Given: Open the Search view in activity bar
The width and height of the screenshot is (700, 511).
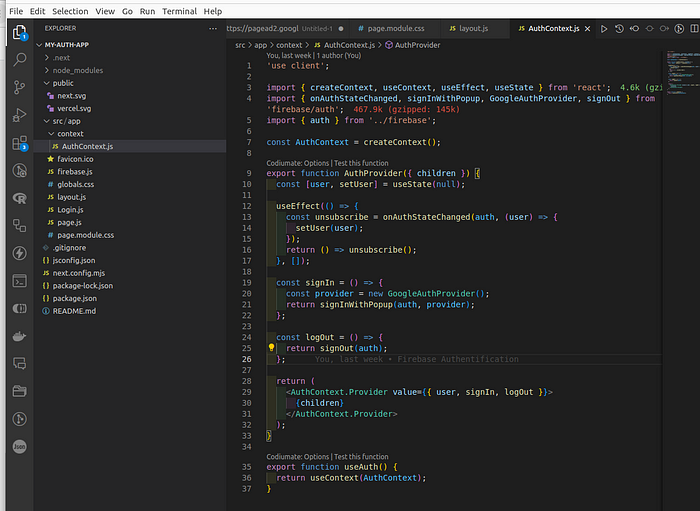Looking at the screenshot, I should point(20,59).
